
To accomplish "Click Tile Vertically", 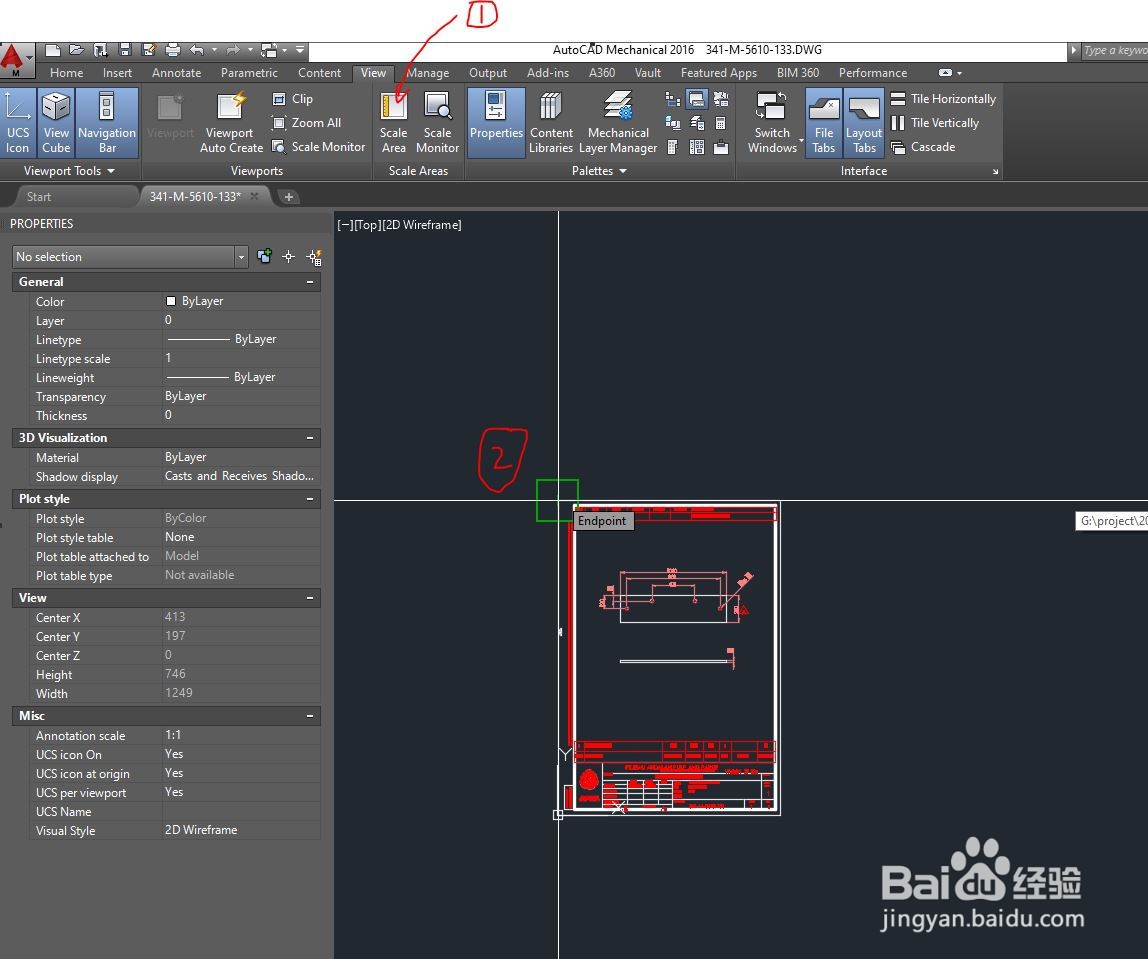I will (935, 123).
